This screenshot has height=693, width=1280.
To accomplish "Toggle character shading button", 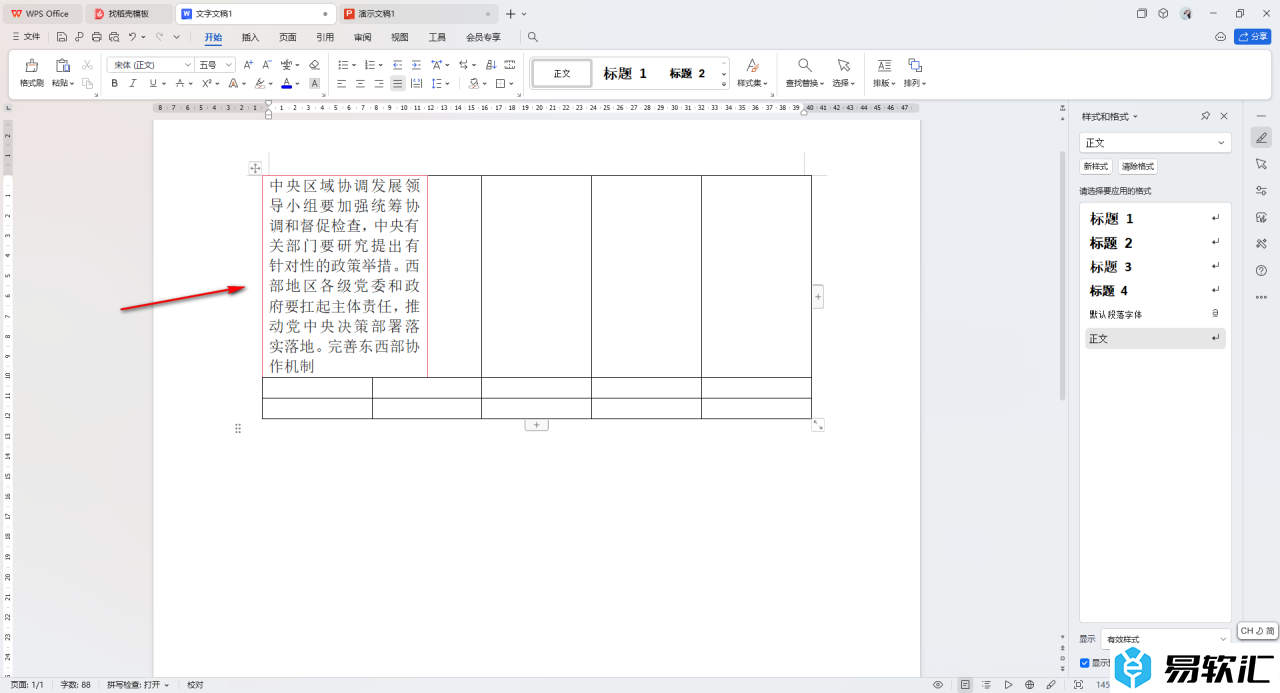I will click(314, 84).
